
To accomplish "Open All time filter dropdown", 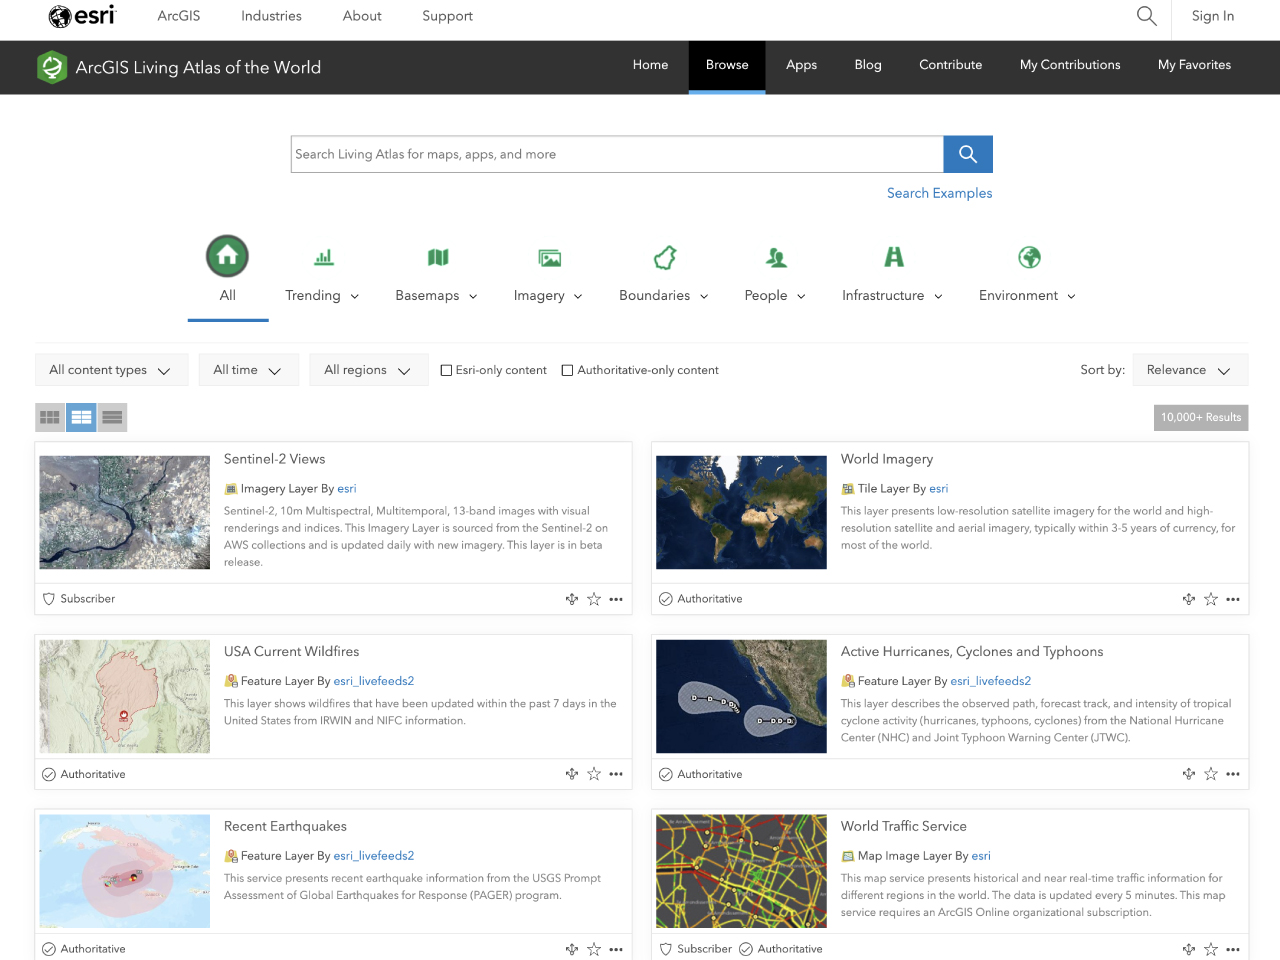I will tap(248, 370).
